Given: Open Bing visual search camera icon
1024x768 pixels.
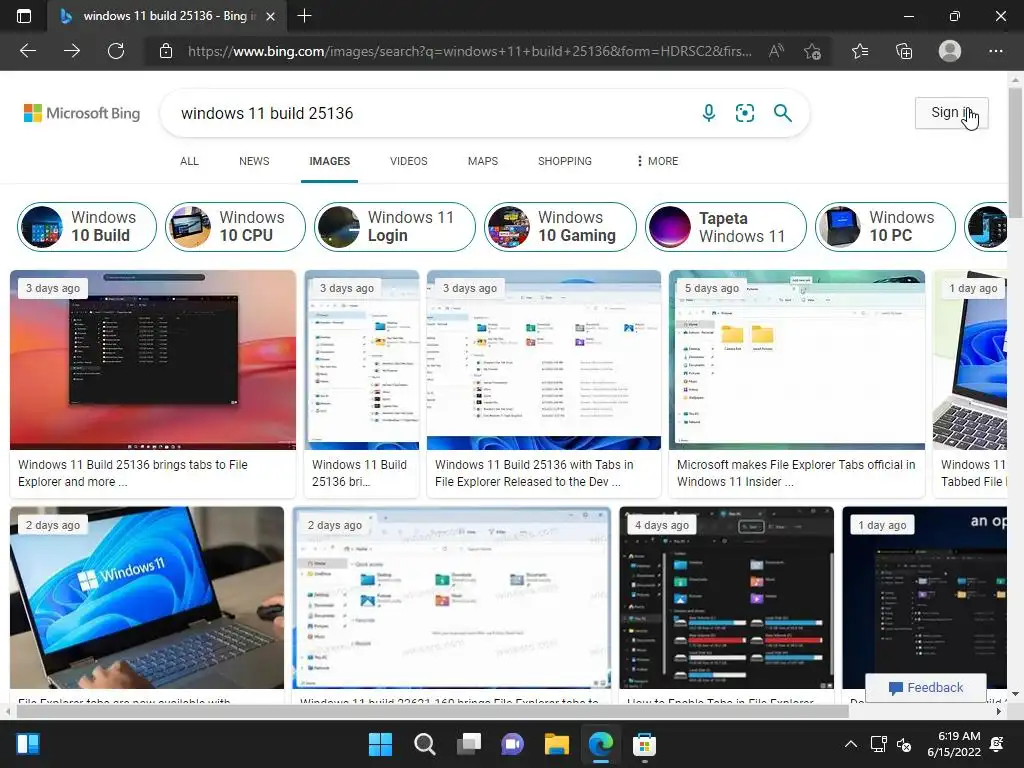Looking at the screenshot, I should click(745, 113).
